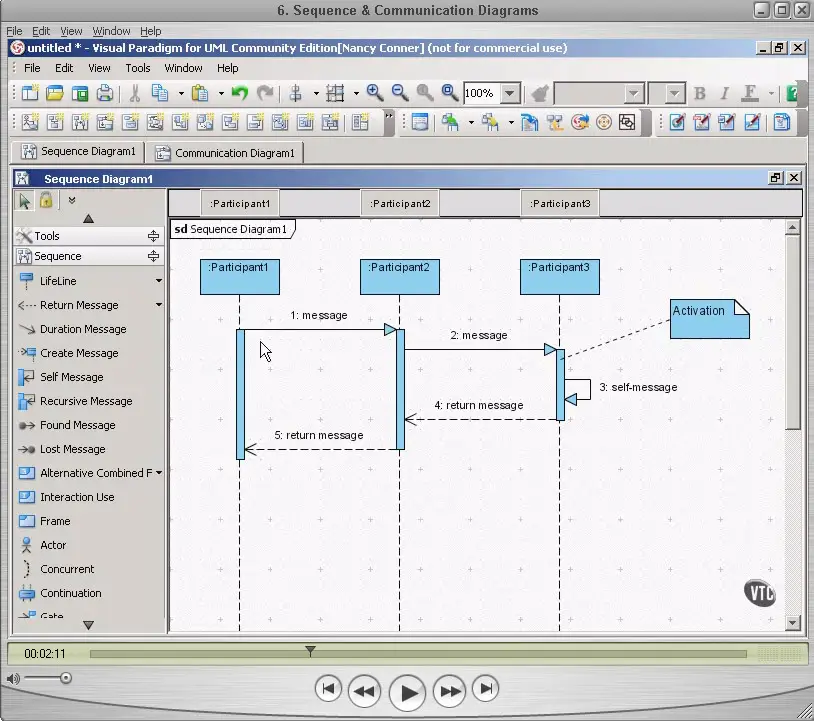Open the inner Window menu
814x721 pixels.
[x=183, y=68]
